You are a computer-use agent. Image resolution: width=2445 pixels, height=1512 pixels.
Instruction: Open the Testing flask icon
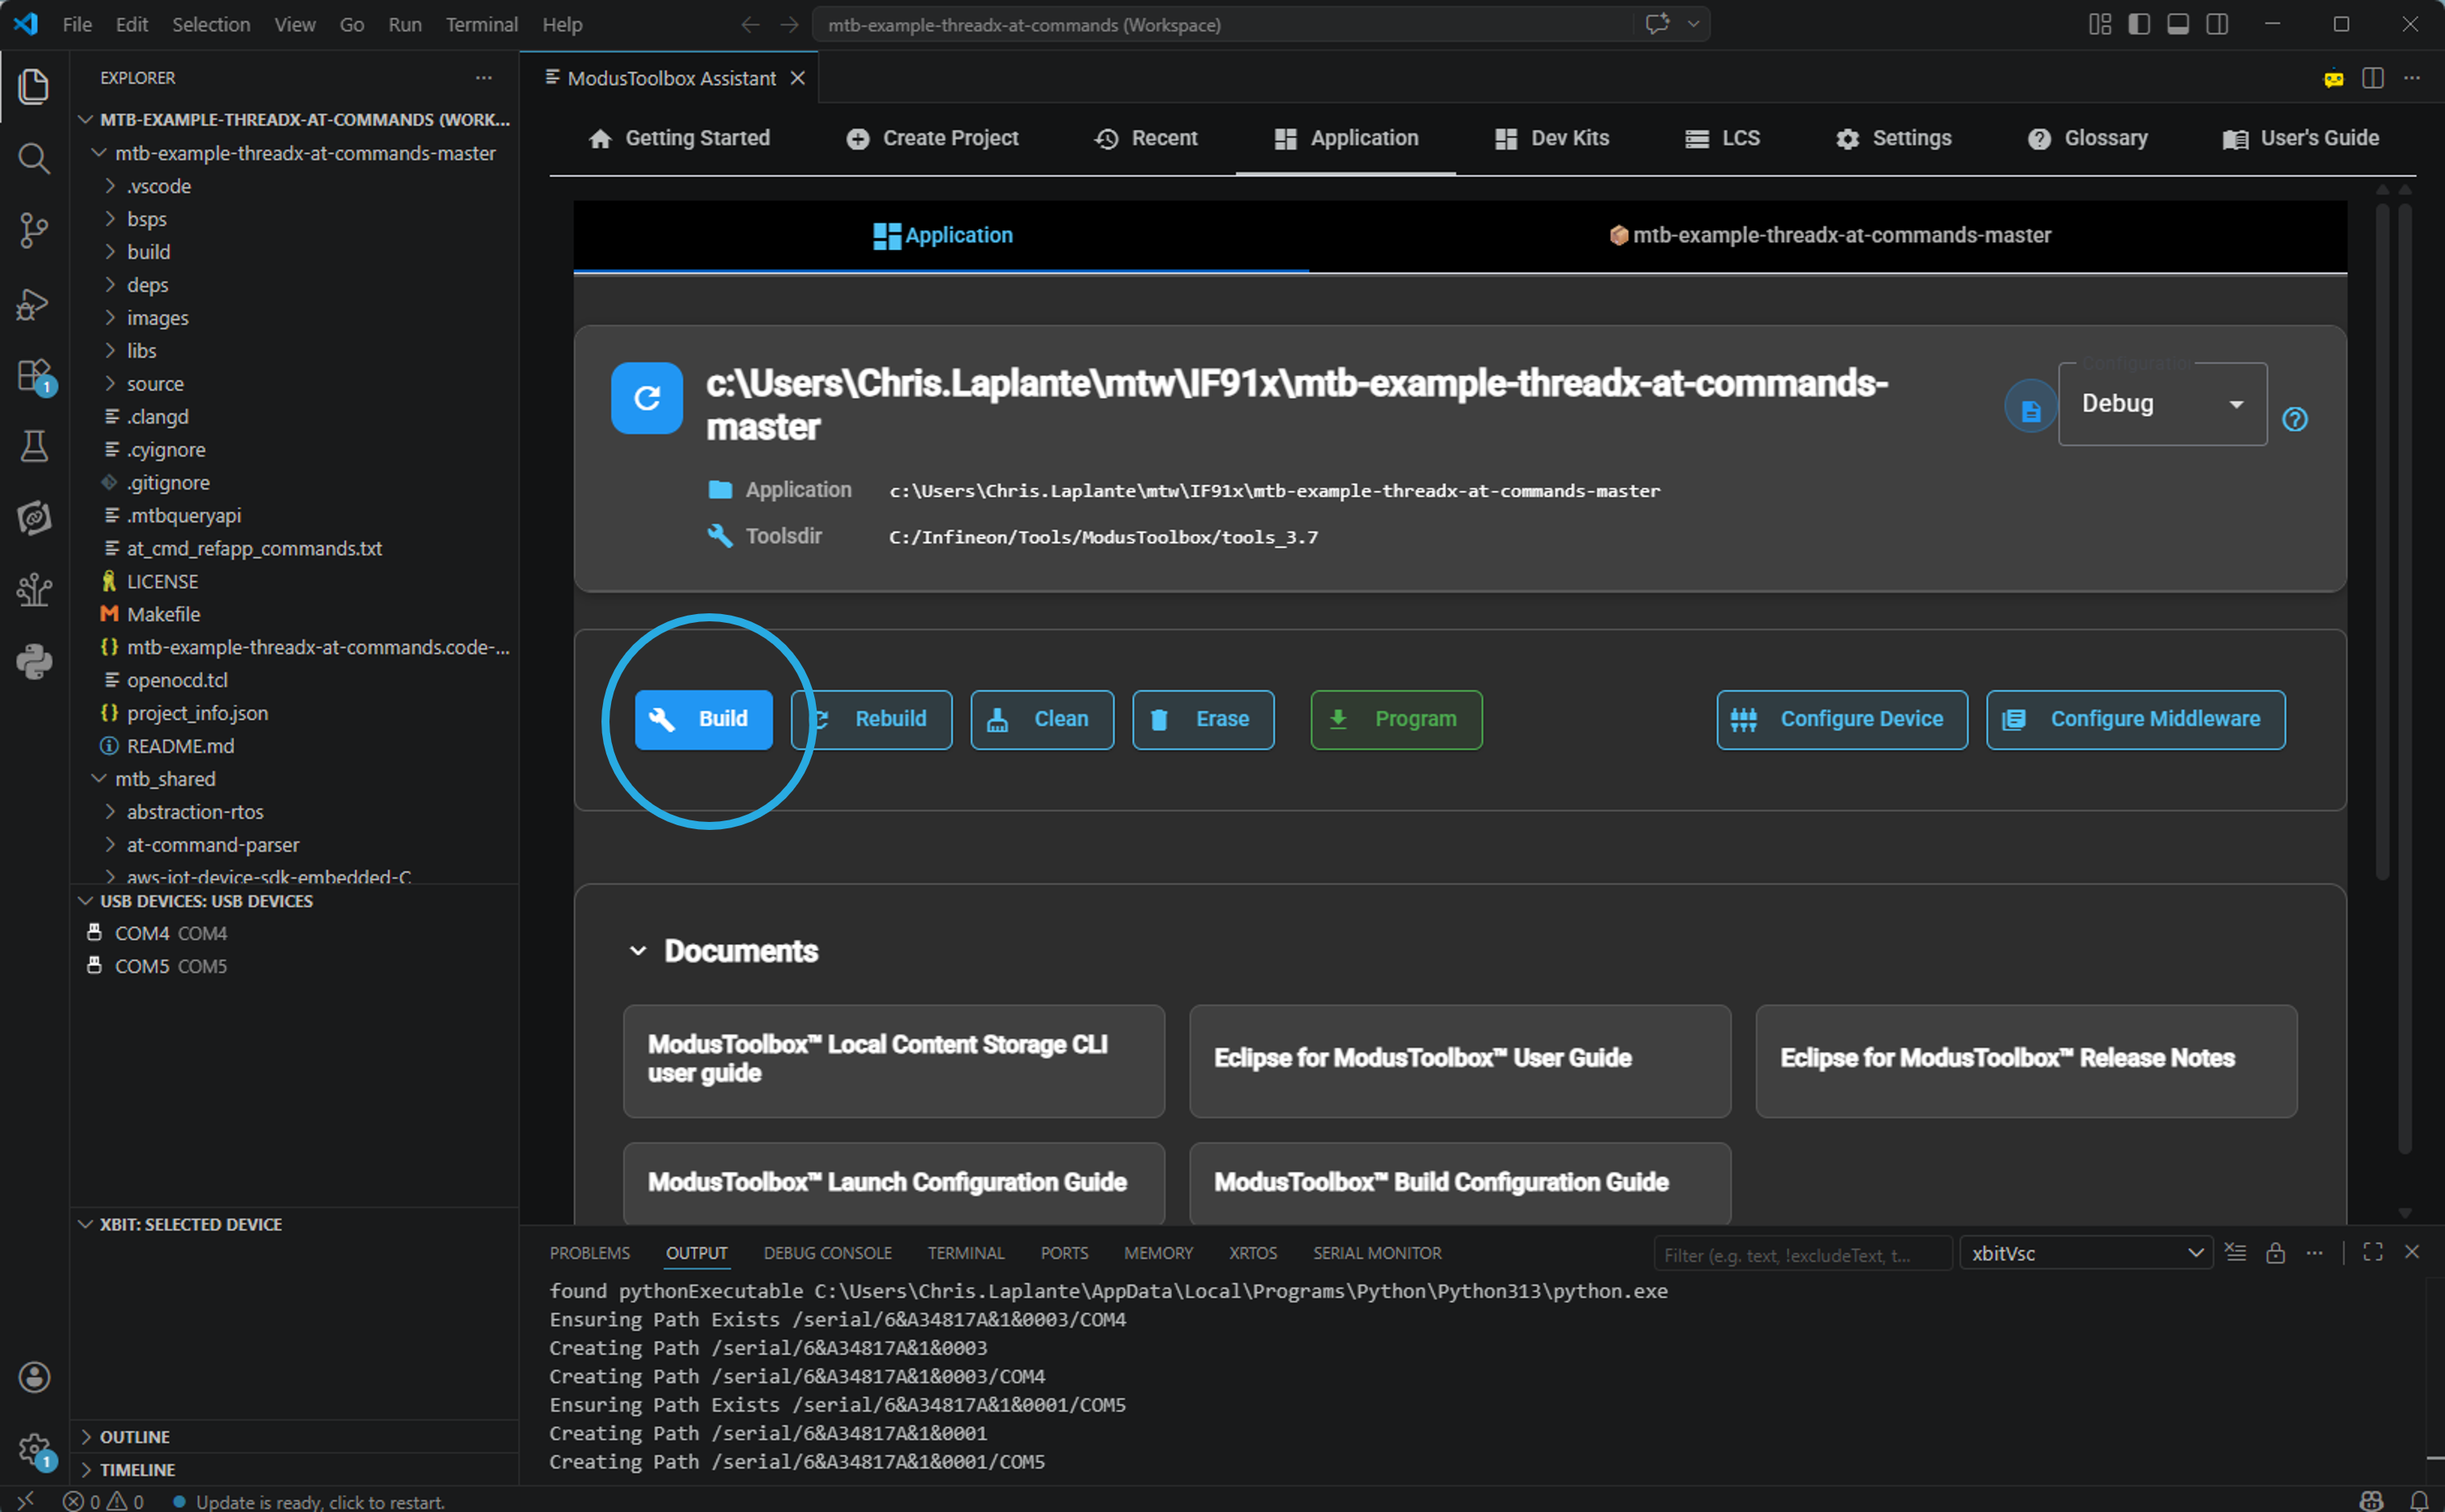(x=34, y=446)
